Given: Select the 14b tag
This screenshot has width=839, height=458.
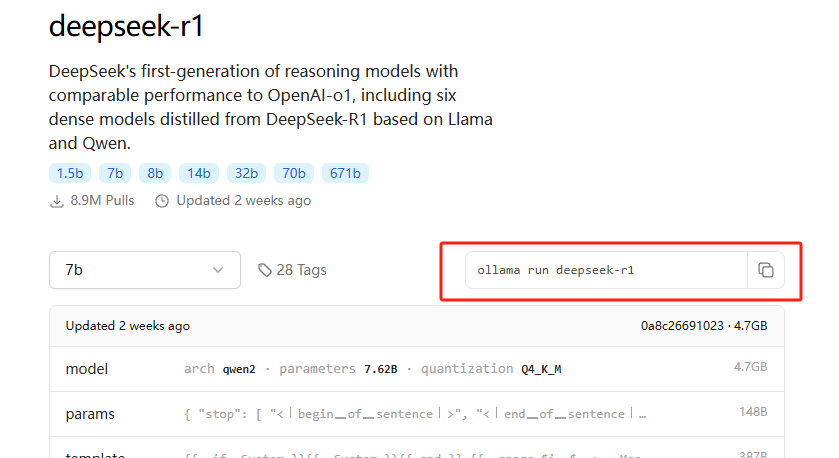Looking at the screenshot, I should tap(199, 173).
